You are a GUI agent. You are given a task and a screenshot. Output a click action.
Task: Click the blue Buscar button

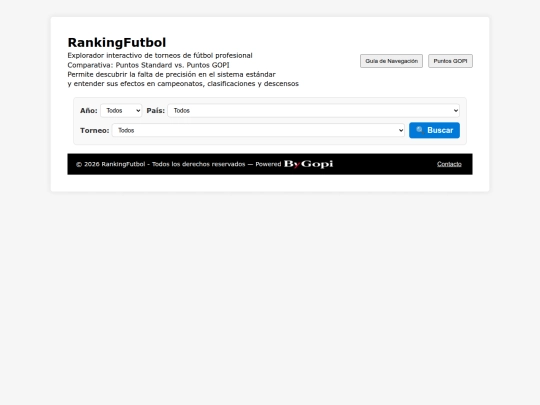[434, 130]
